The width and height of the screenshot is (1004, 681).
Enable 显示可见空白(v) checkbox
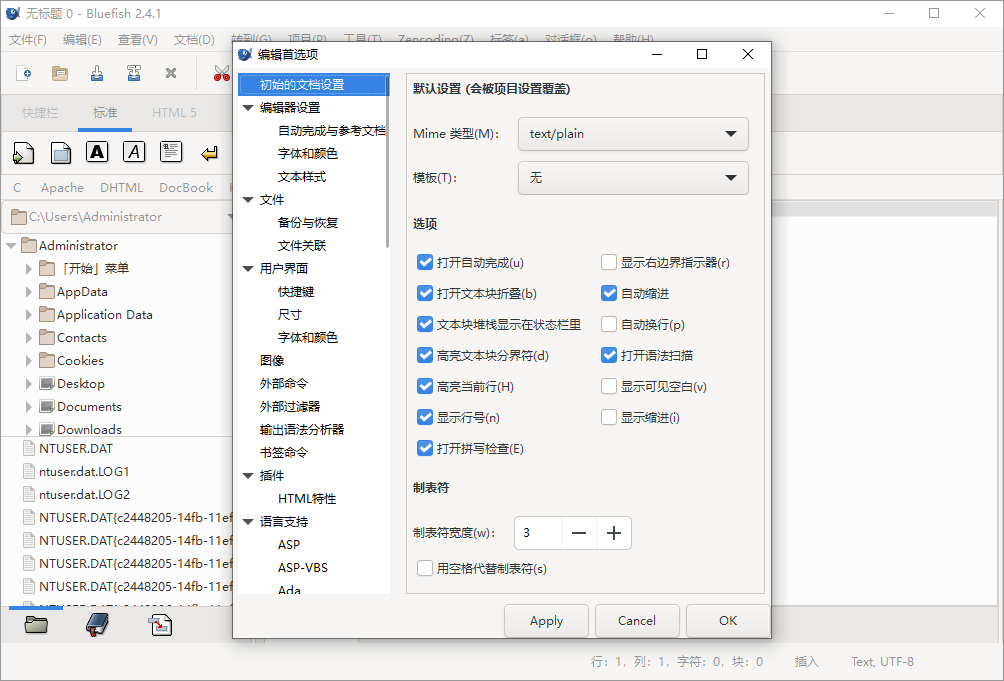click(609, 387)
